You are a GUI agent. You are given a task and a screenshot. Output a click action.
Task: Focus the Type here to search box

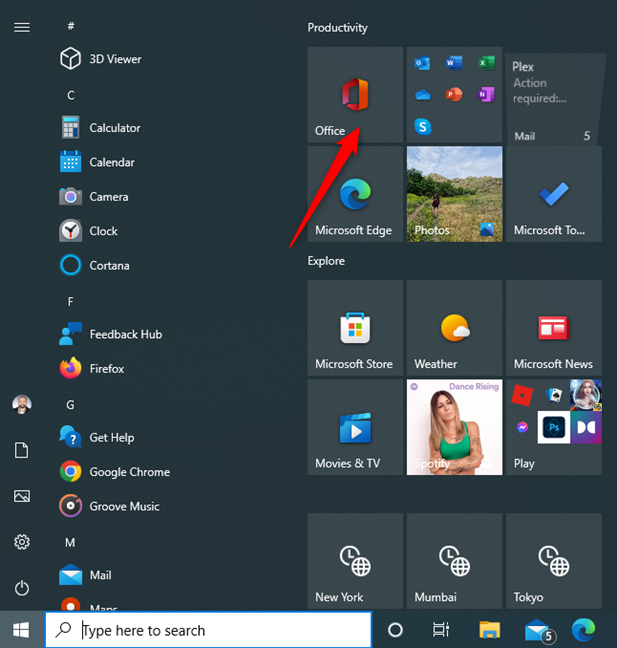coord(209,630)
